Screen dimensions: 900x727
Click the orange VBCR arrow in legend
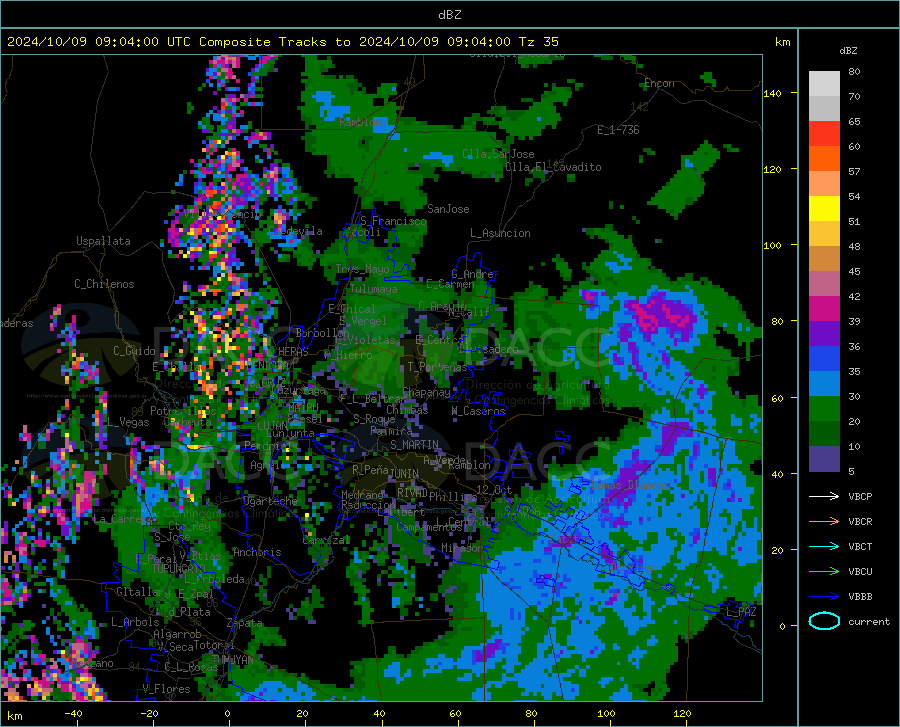pyautogui.click(x=824, y=521)
